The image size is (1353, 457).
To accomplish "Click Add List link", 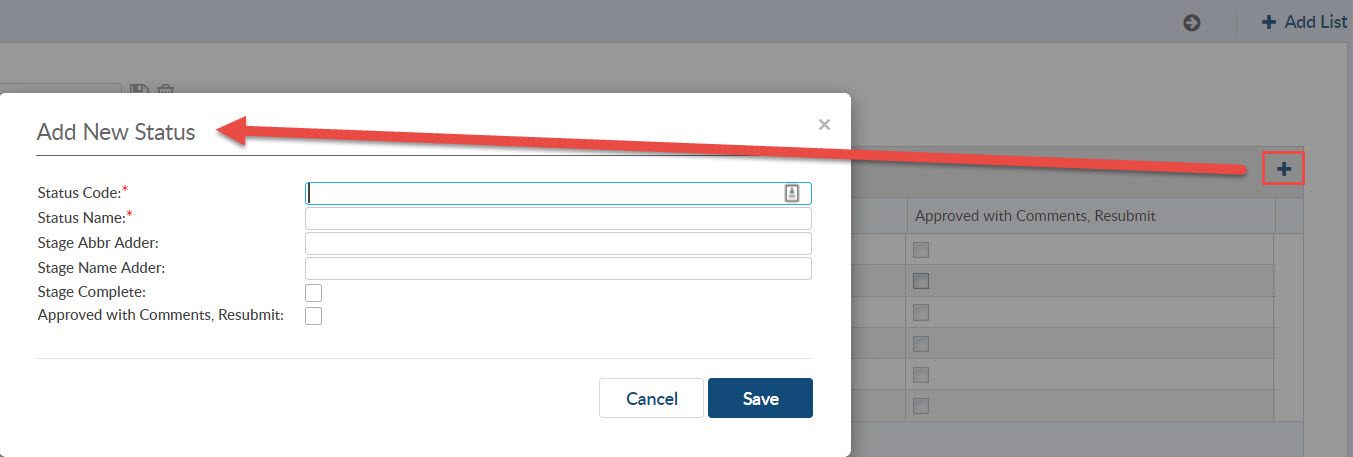I will coord(1305,22).
